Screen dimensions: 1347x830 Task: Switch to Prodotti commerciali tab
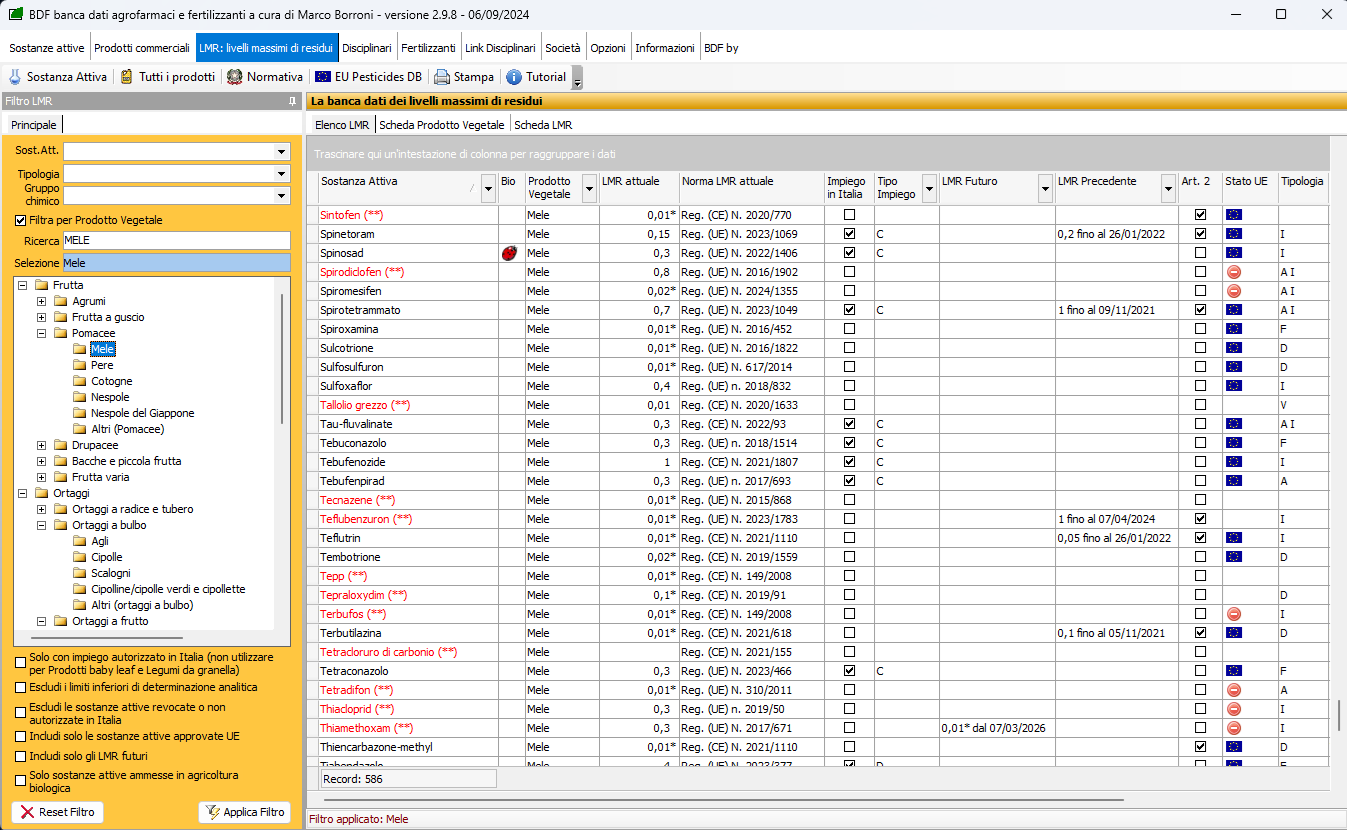point(142,48)
